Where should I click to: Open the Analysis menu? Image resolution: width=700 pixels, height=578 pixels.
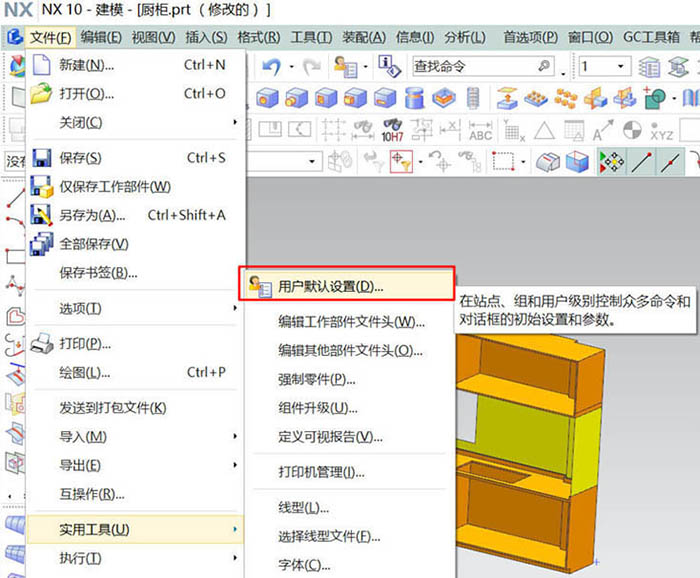coord(465,37)
